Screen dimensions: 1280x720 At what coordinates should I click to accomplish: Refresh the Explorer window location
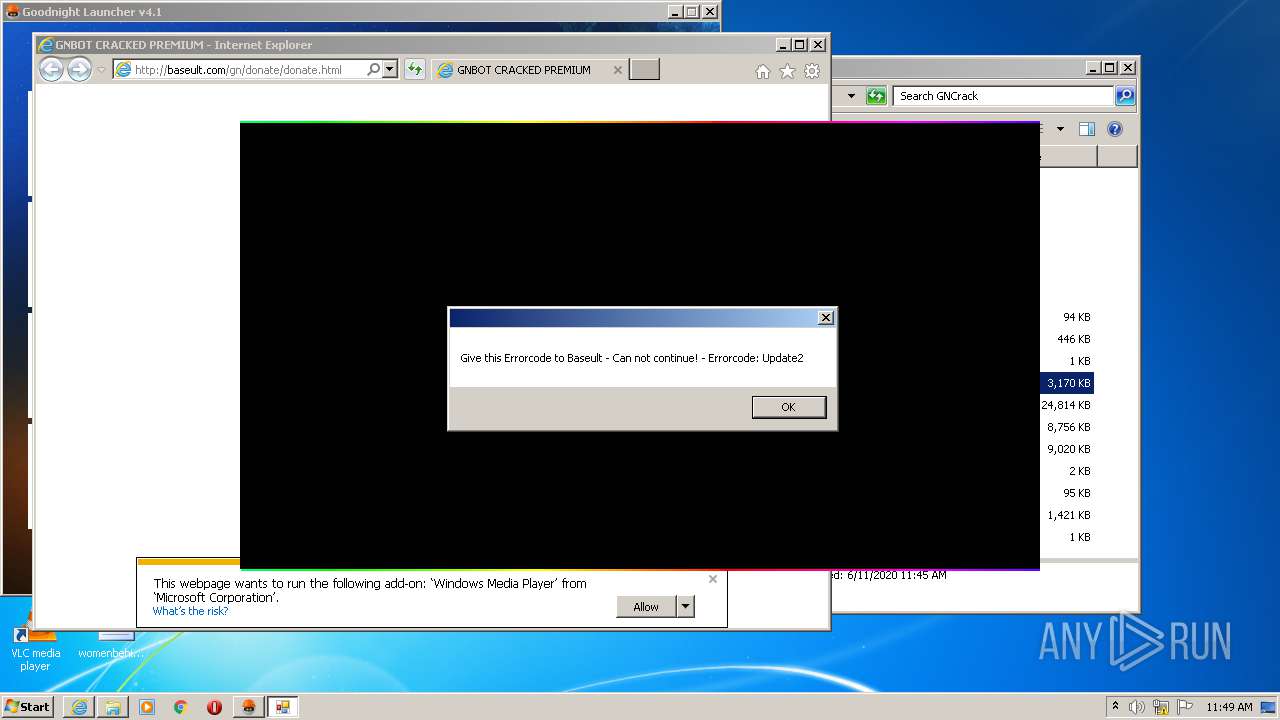[x=876, y=96]
